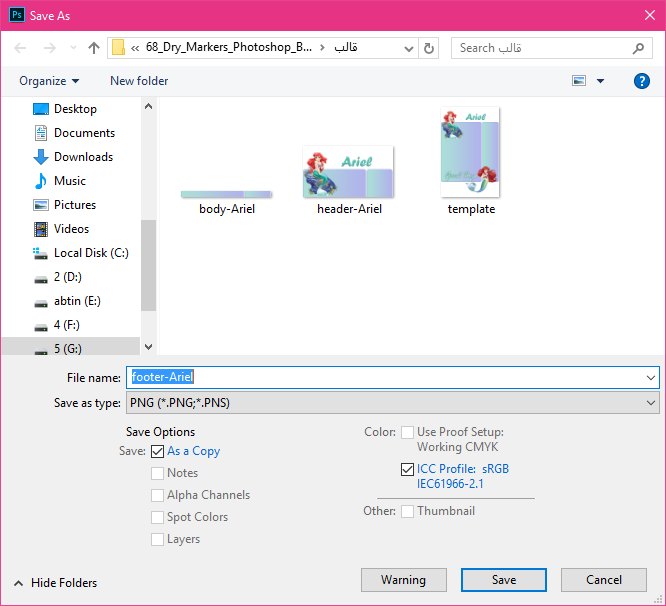Toggle the Thumbnail checkbox
This screenshot has height=606, width=666.
click(407, 511)
